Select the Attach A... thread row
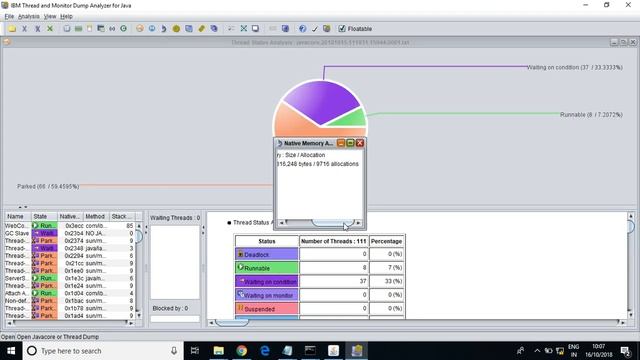 [x=69, y=293]
